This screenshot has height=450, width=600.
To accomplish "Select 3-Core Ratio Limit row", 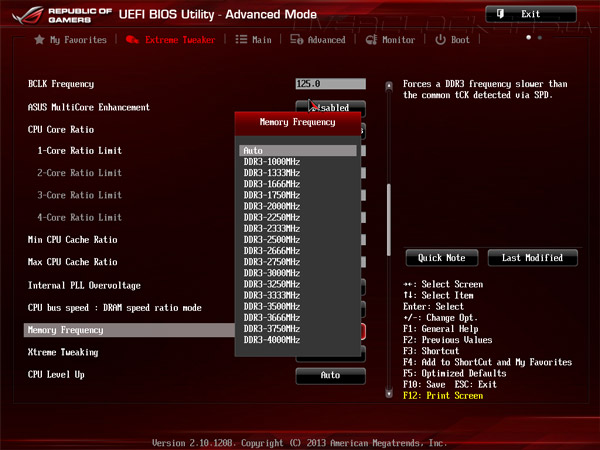I will point(80,195).
